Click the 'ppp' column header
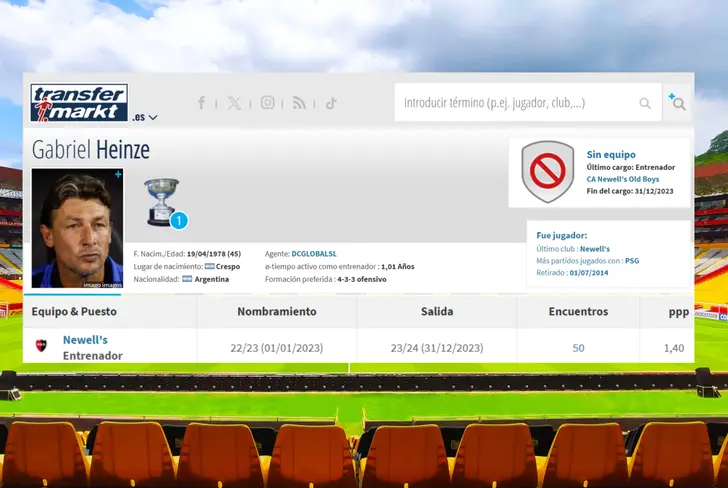728x488 pixels. point(679,312)
